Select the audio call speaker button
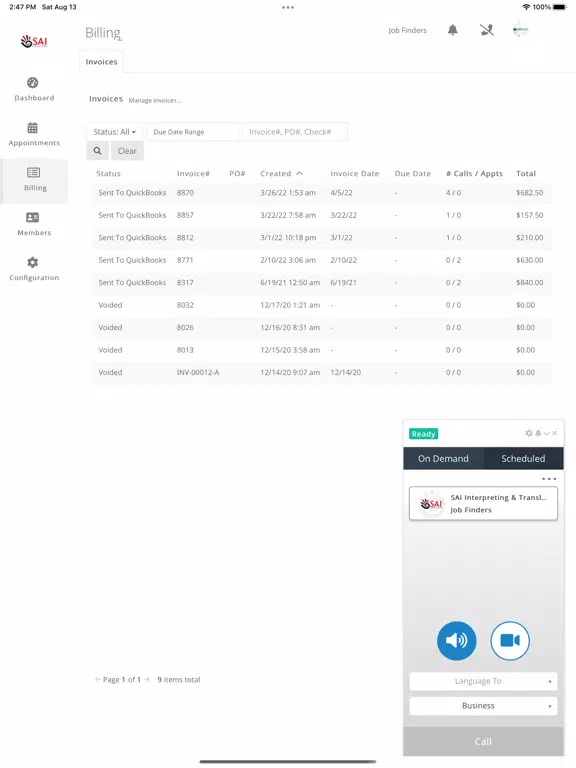This screenshot has height=768, width=576. tap(456, 641)
